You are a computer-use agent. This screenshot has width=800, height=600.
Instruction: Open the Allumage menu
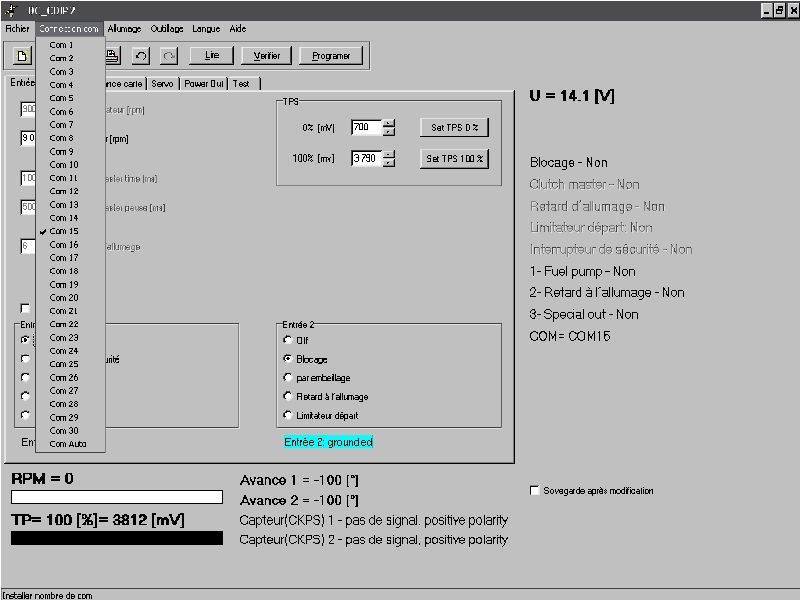124,29
